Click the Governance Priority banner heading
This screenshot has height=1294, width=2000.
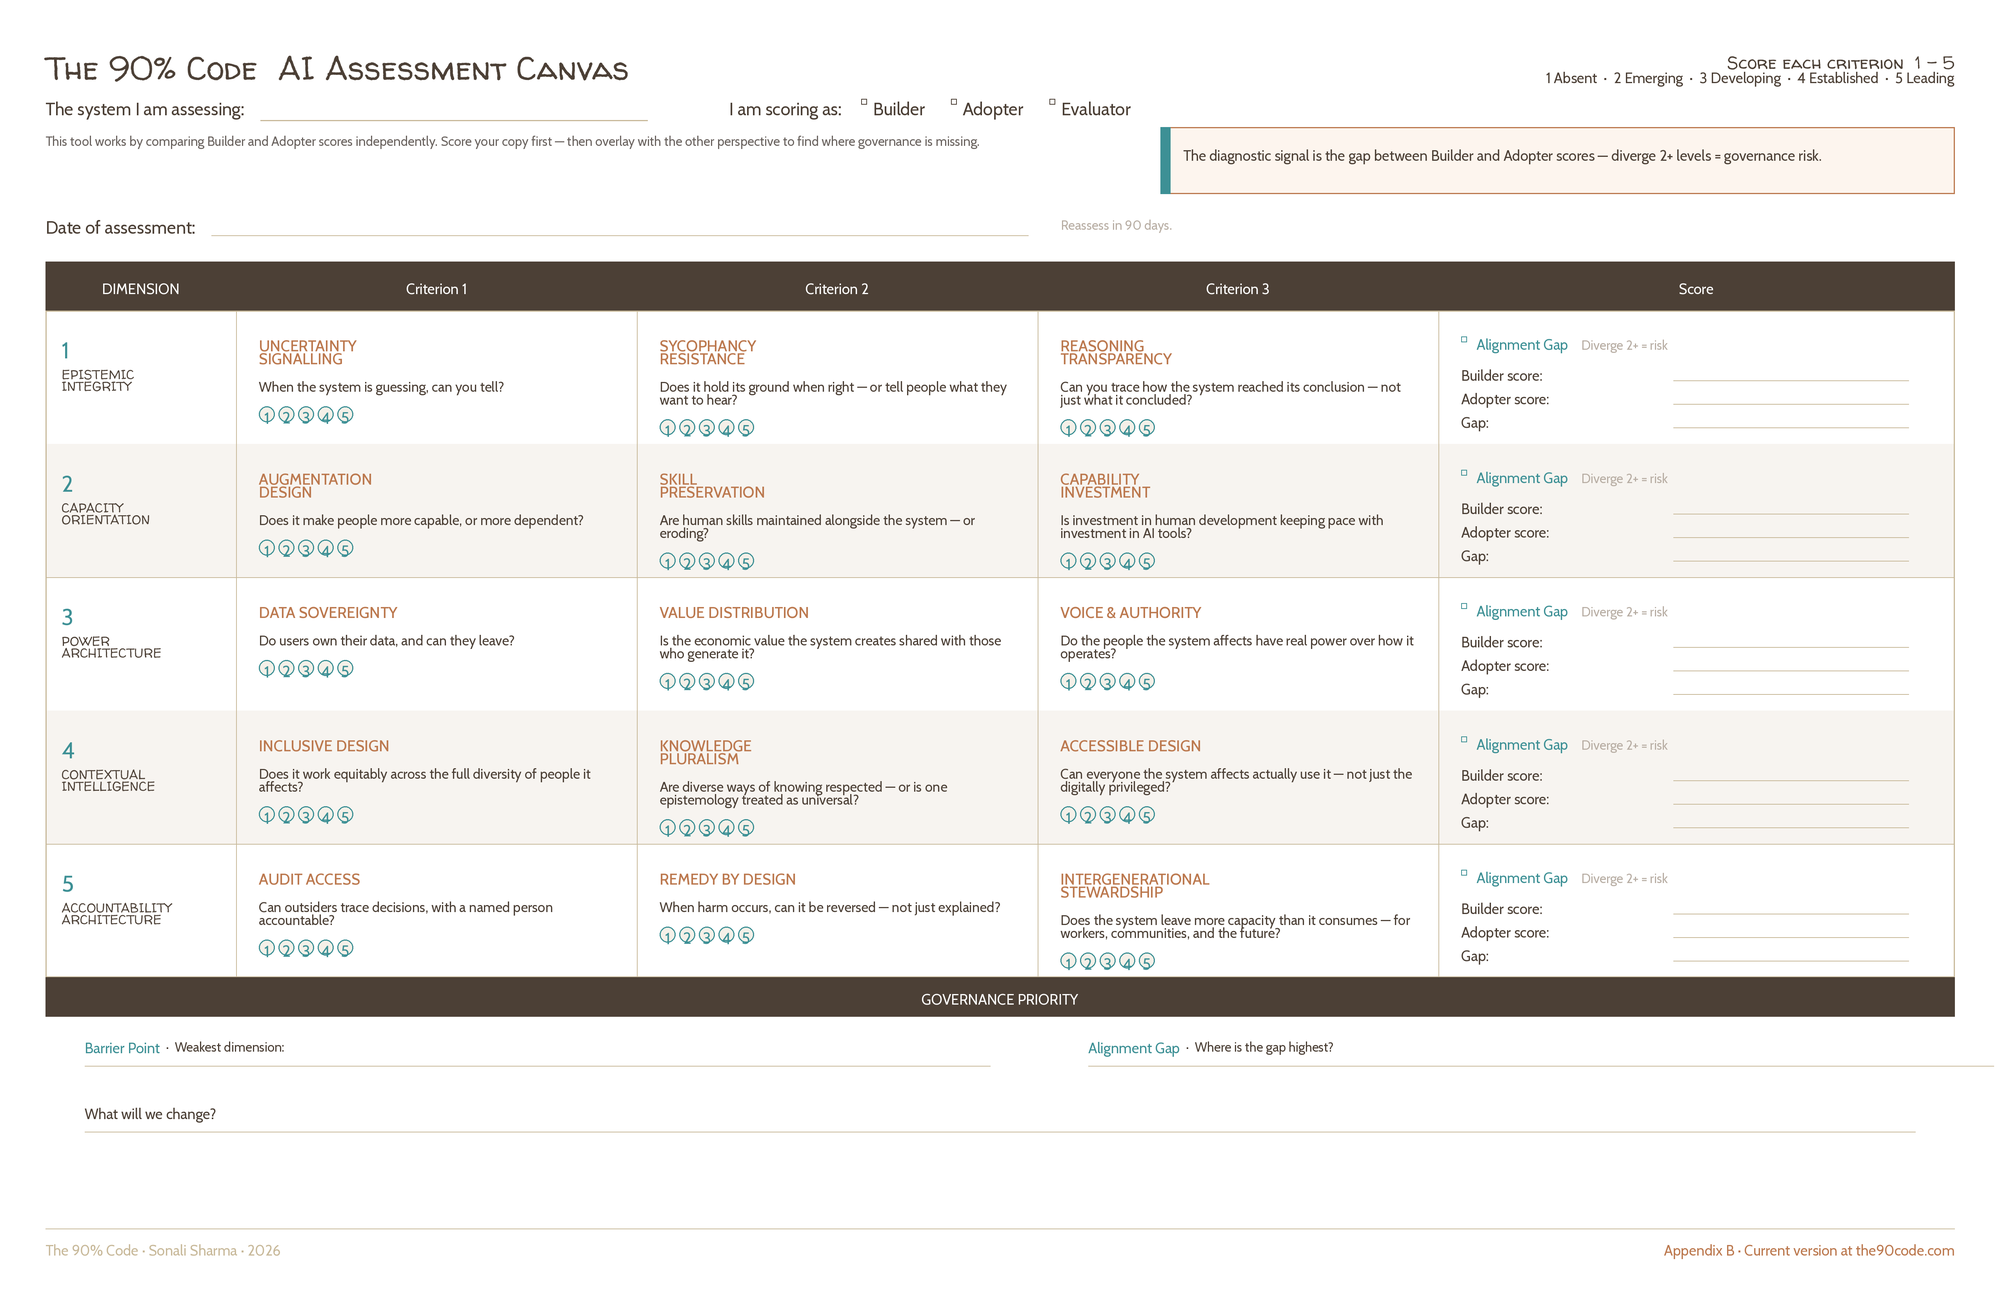[x=999, y=999]
